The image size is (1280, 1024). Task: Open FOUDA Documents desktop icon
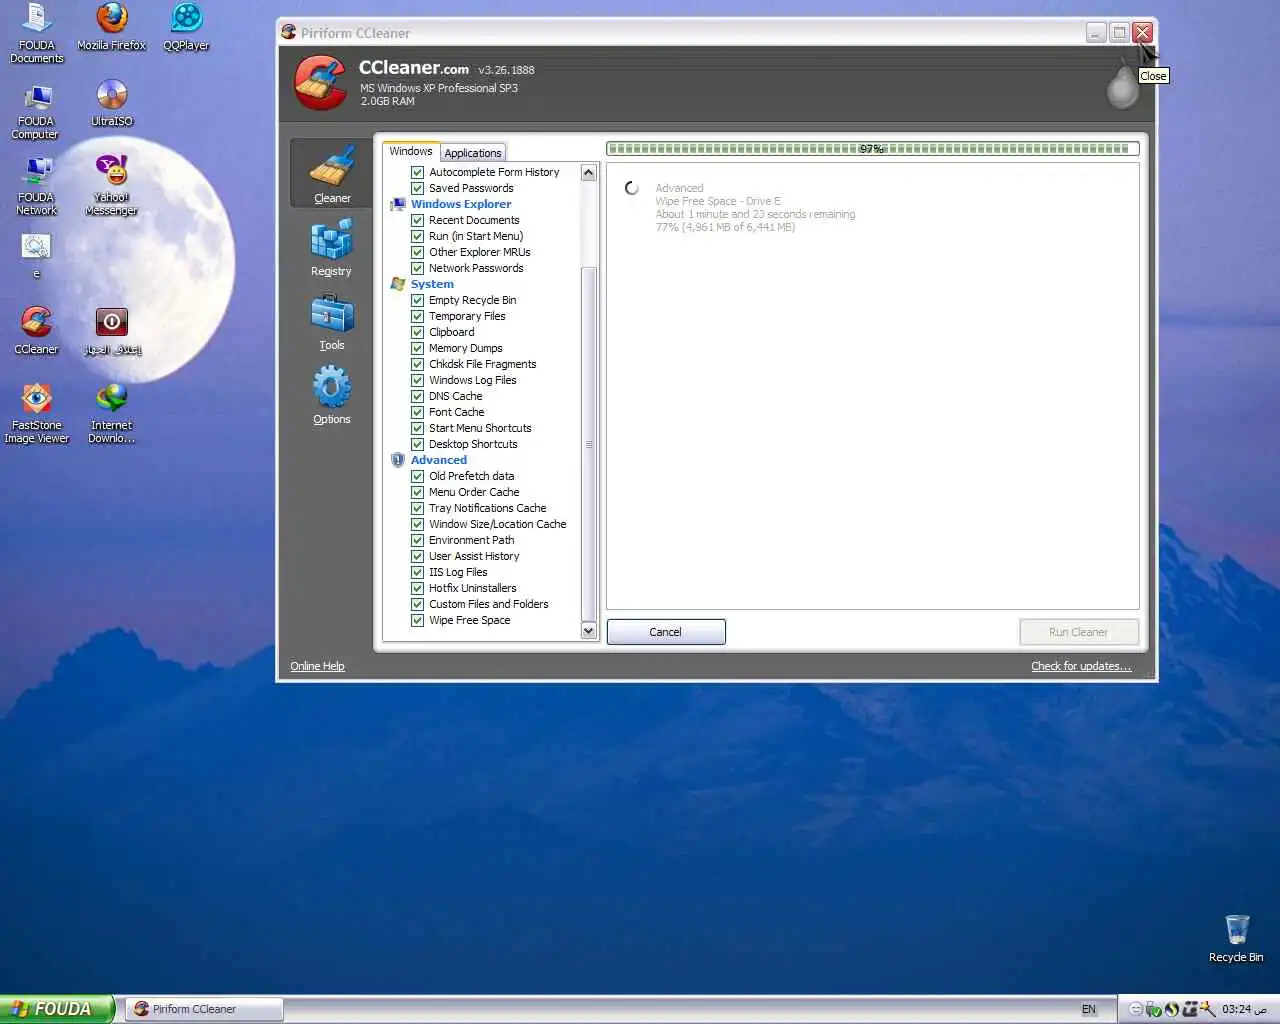pyautogui.click(x=37, y=34)
